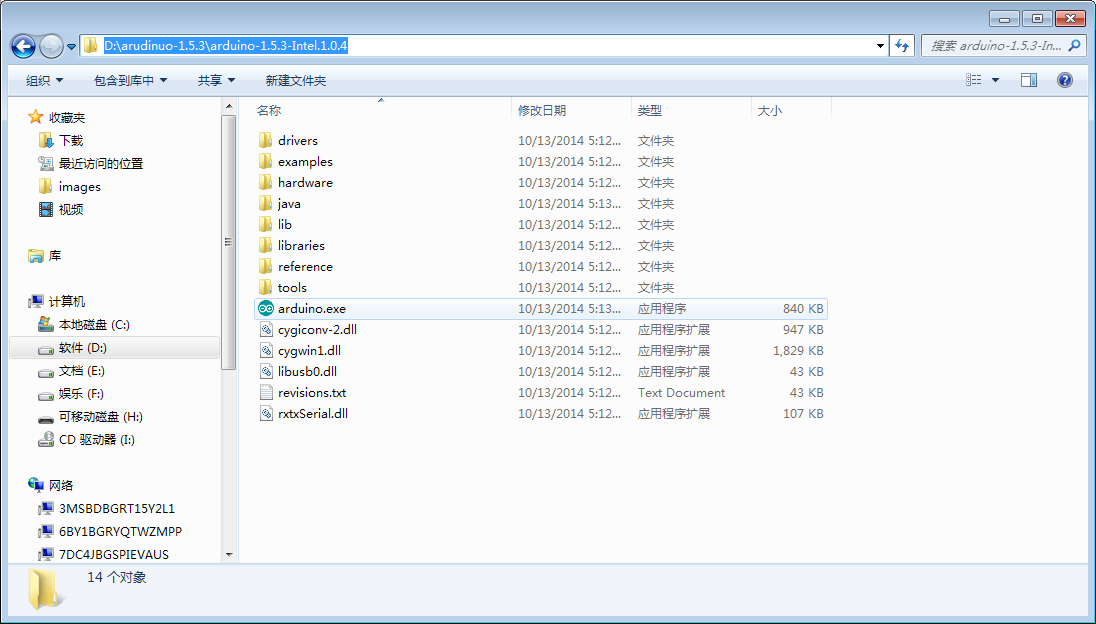
Task: Open 文档 (E:) drive
Action: [81, 370]
